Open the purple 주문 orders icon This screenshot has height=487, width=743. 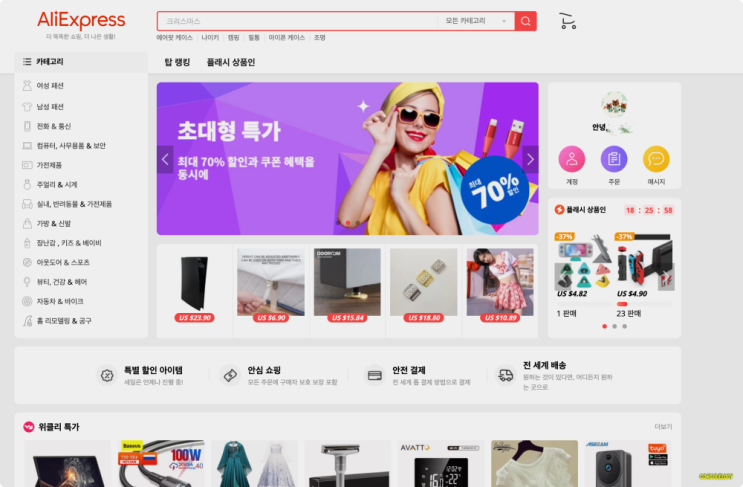(614, 159)
